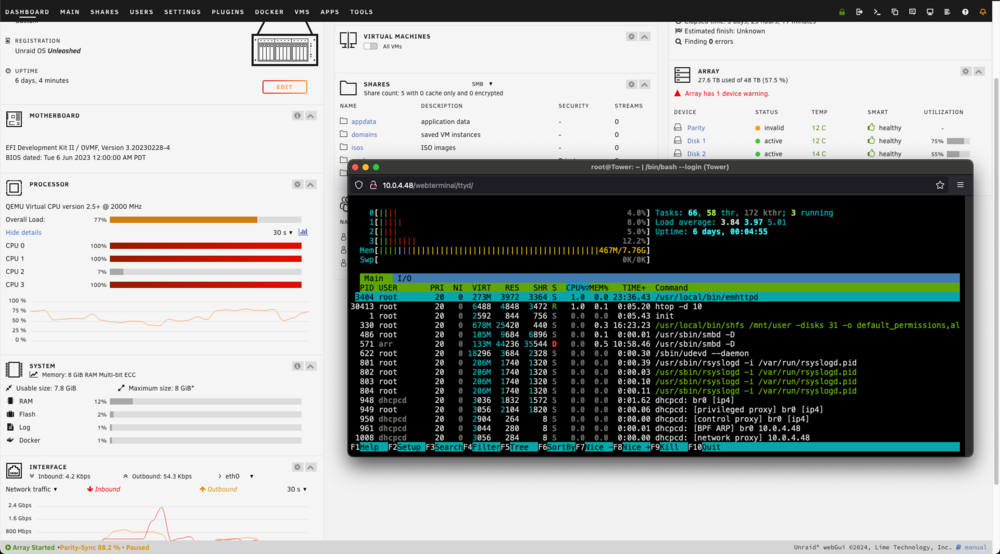Click the Parity device disk icon

tap(678, 128)
